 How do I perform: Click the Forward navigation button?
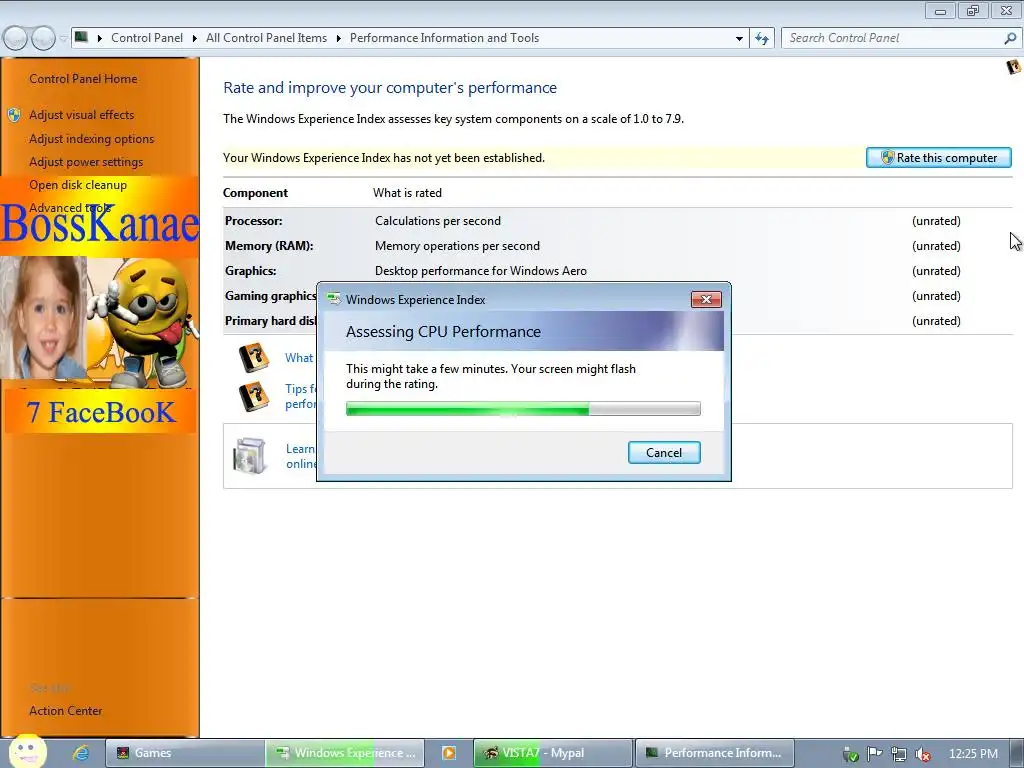click(43, 39)
